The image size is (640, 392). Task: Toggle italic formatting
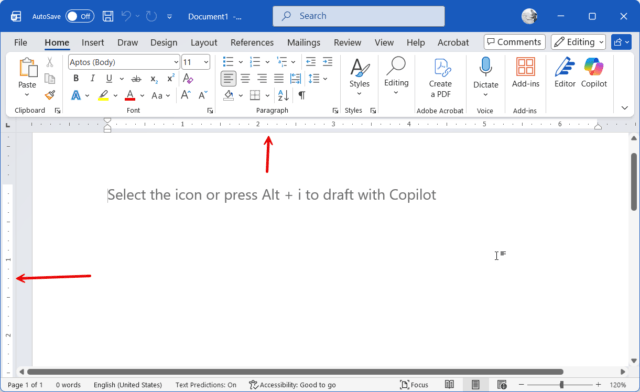point(93,78)
